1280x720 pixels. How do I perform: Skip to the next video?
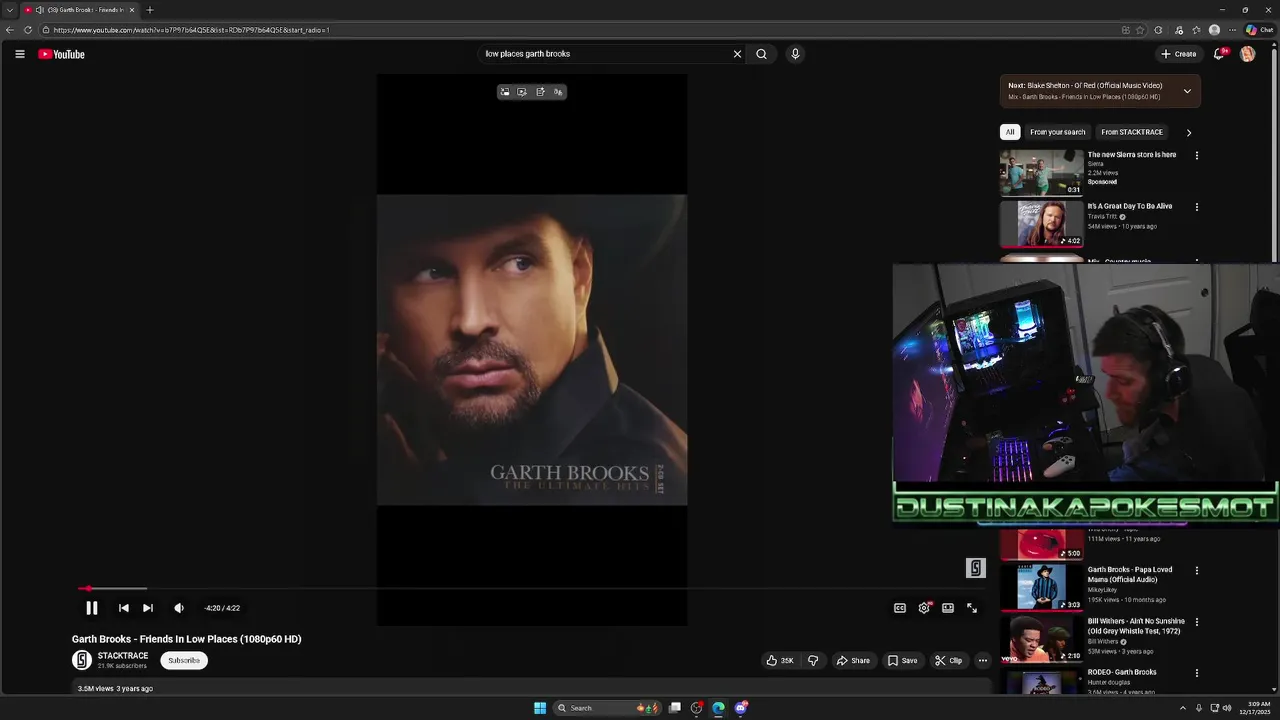[x=147, y=608]
